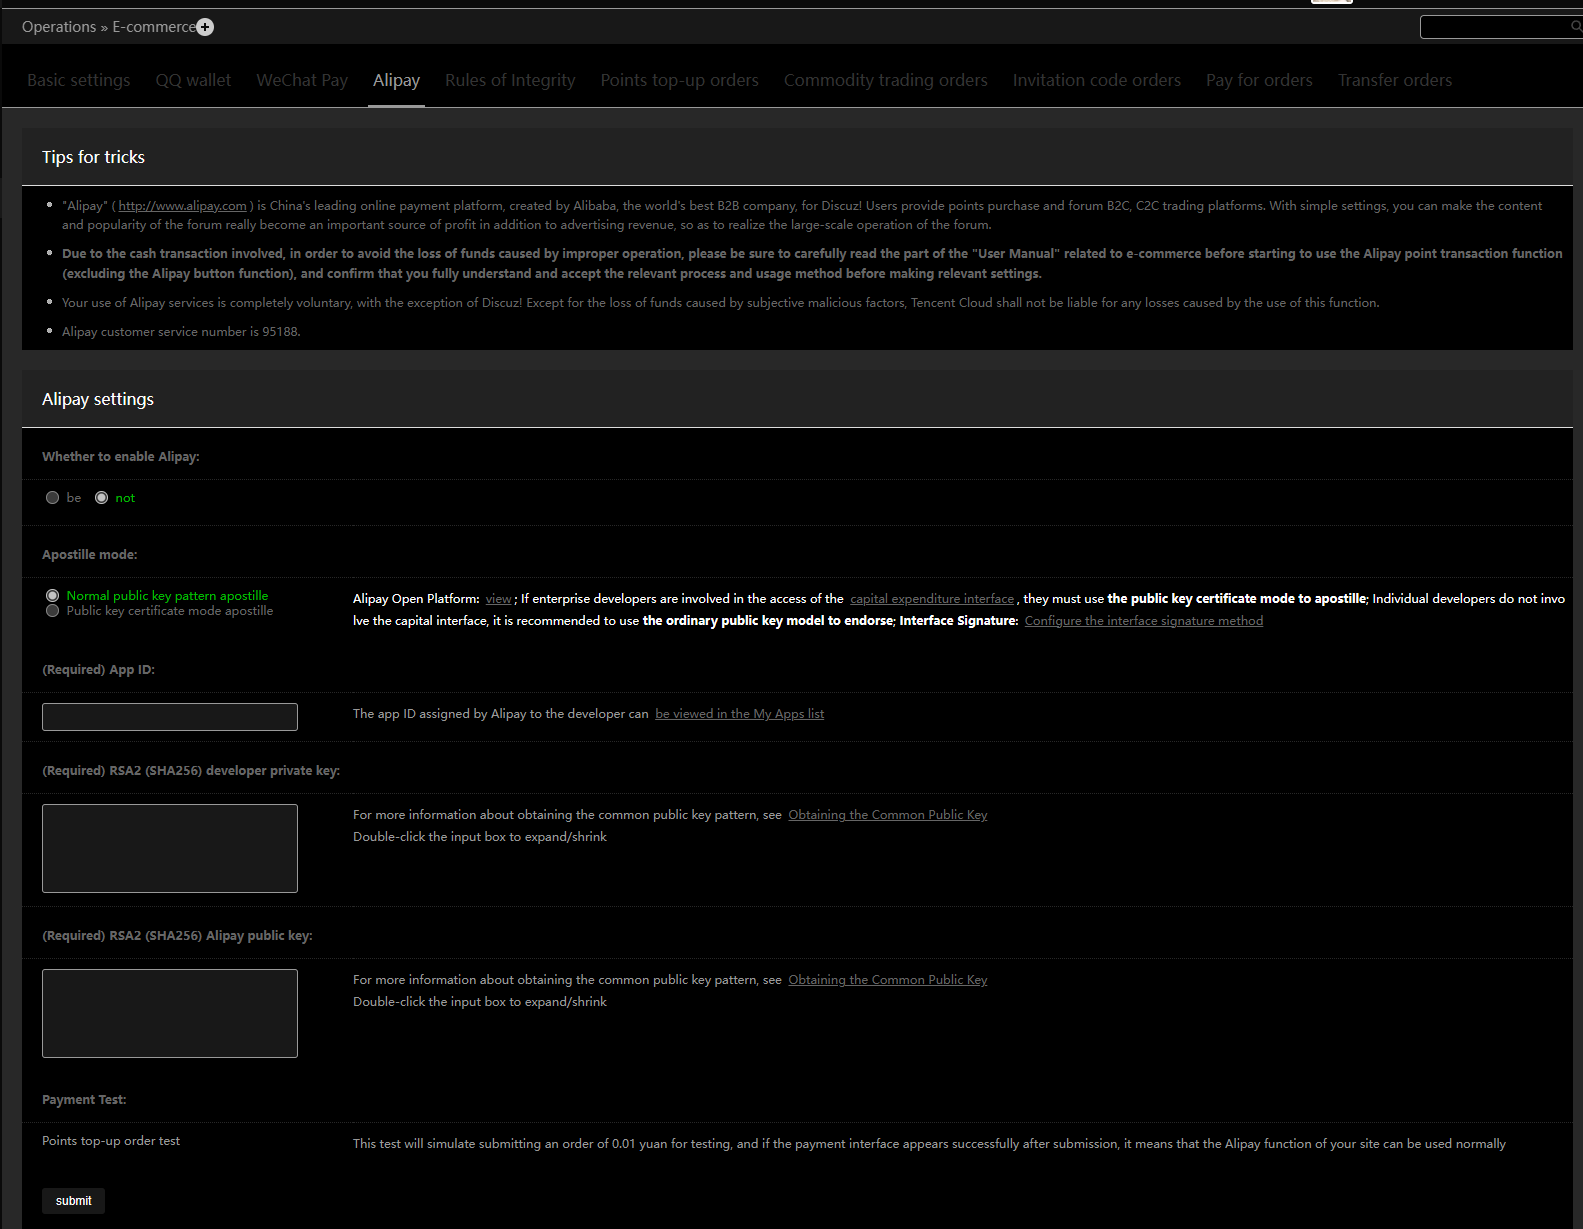
Task: Click 'Points top-up order test' text
Action: pyautogui.click(x=111, y=1141)
